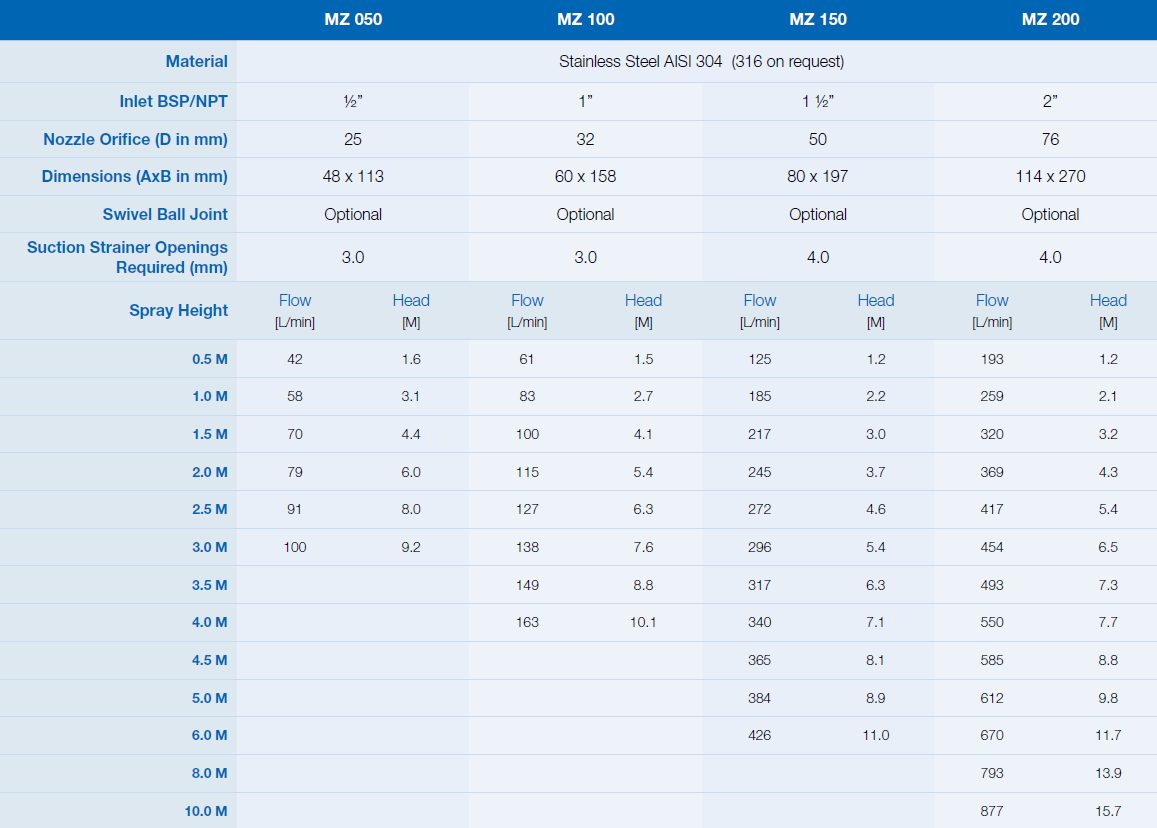Image resolution: width=1157 pixels, height=828 pixels.
Task: Click the MZ 150 column header
Action: click(x=817, y=19)
